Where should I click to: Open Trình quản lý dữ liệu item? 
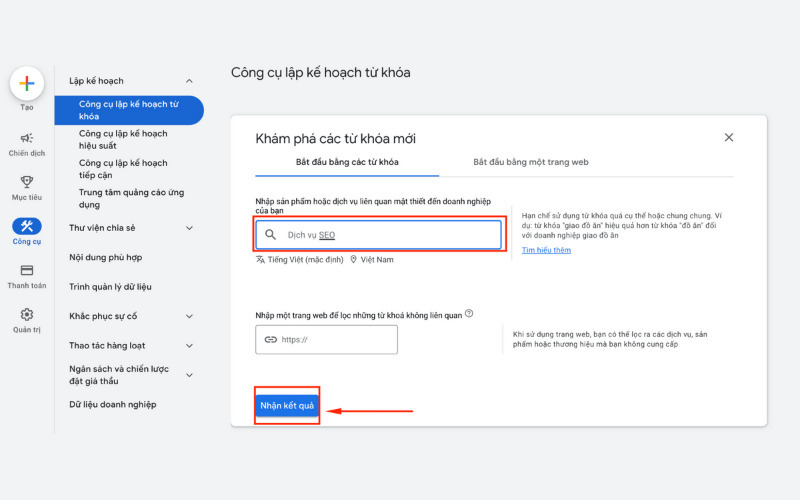point(110,287)
